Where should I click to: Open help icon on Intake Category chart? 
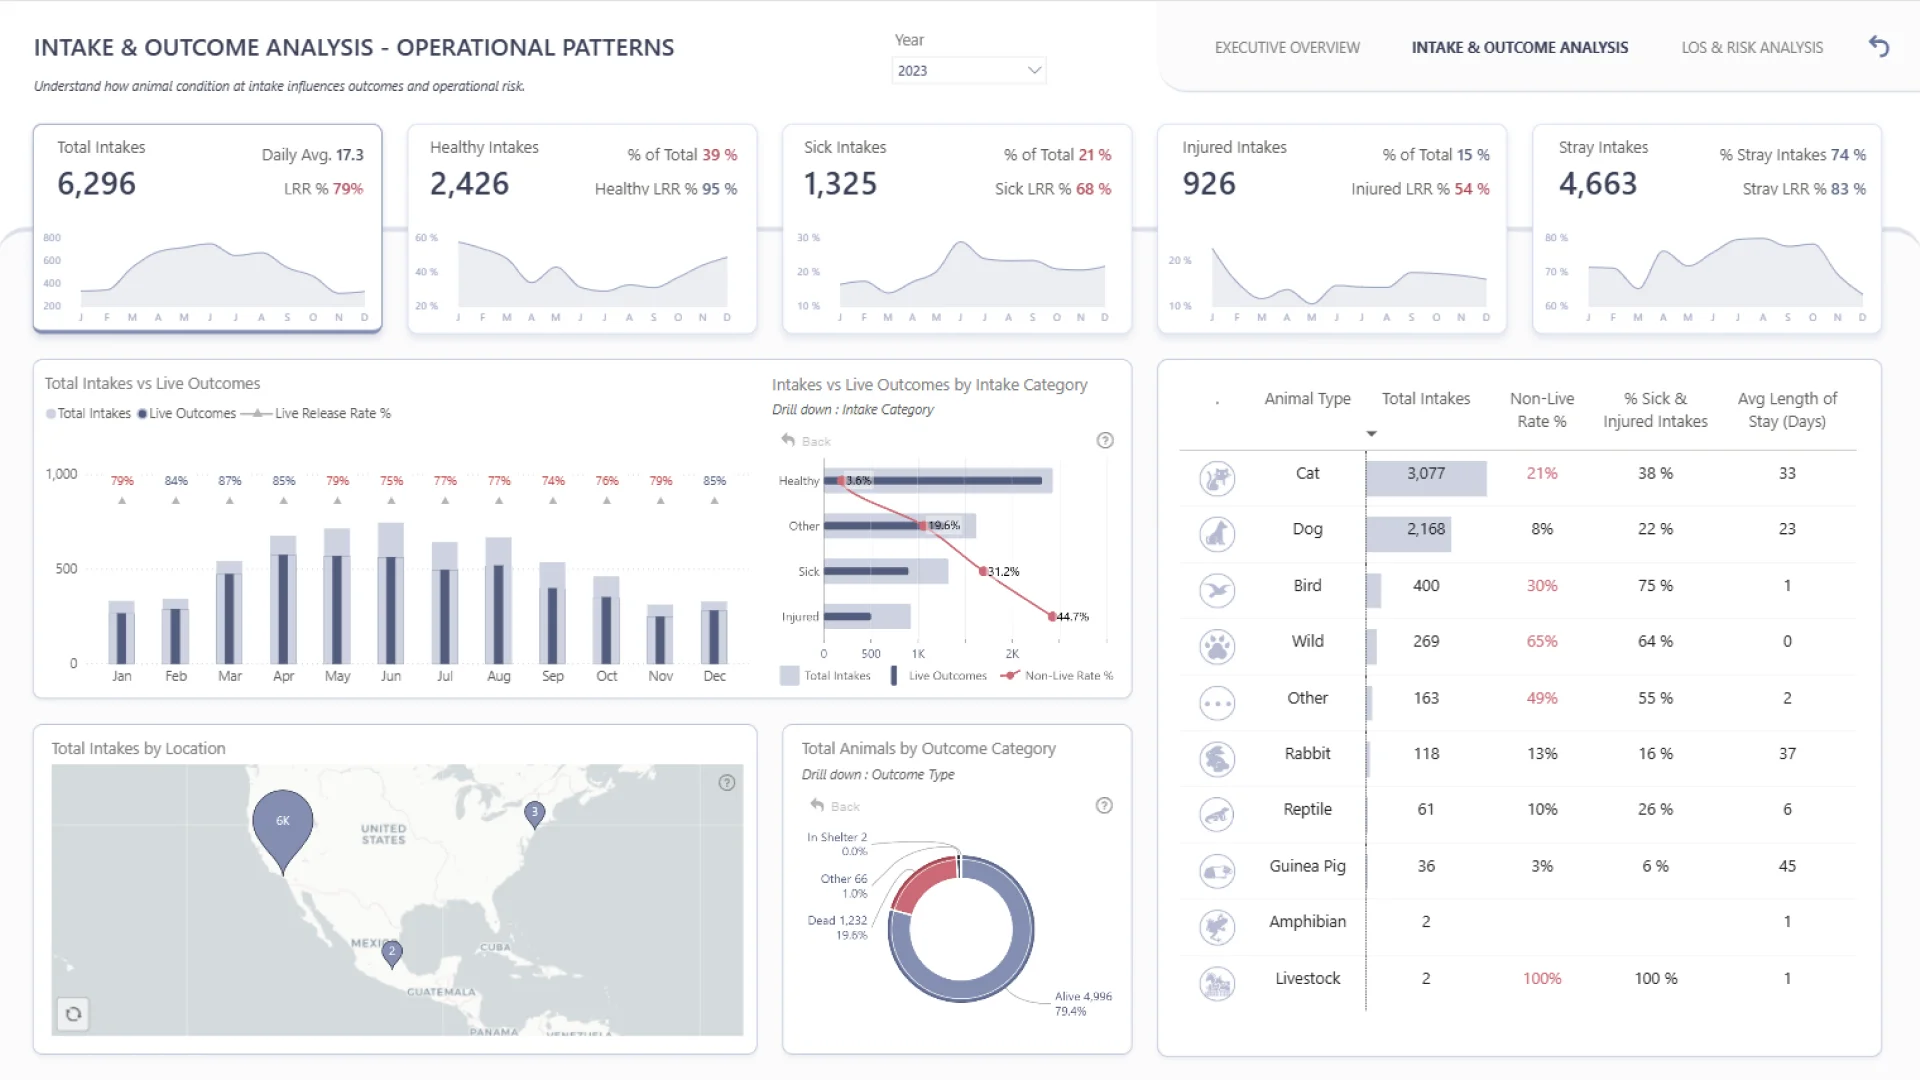[1105, 440]
